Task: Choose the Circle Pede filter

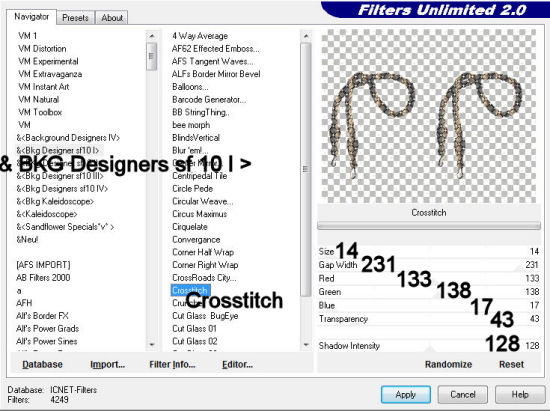Action: 193,189
